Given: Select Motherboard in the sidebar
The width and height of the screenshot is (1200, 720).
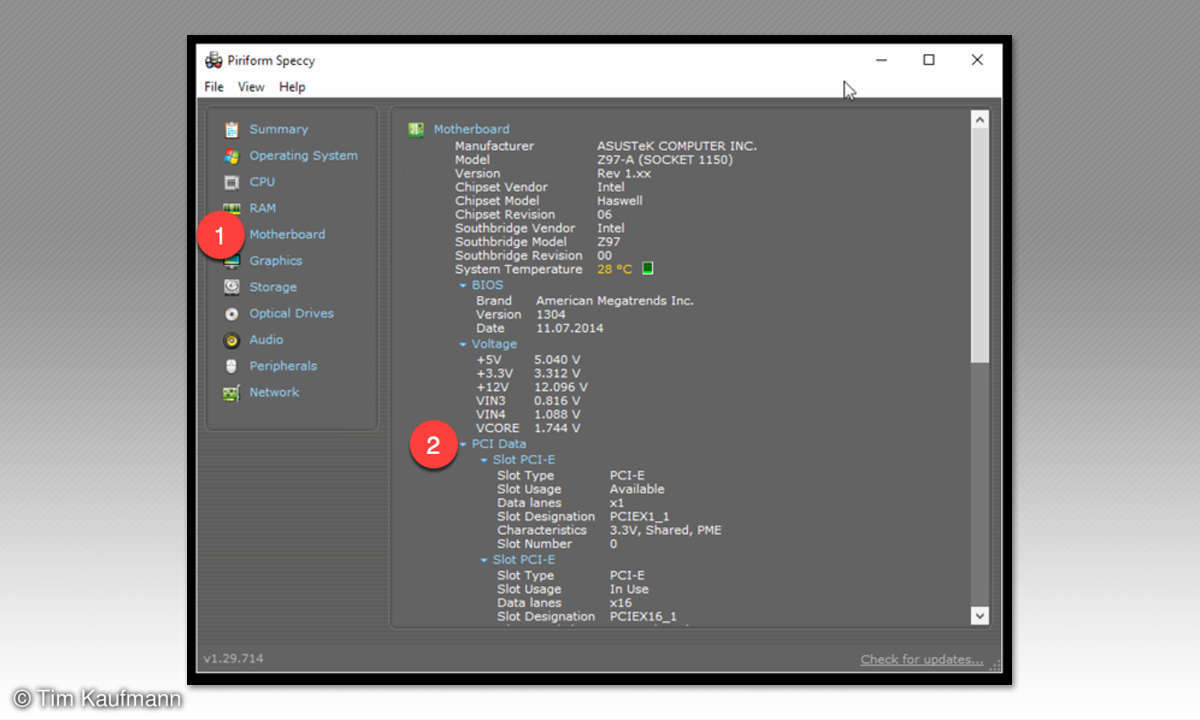Looking at the screenshot, I should click(287, 234).
